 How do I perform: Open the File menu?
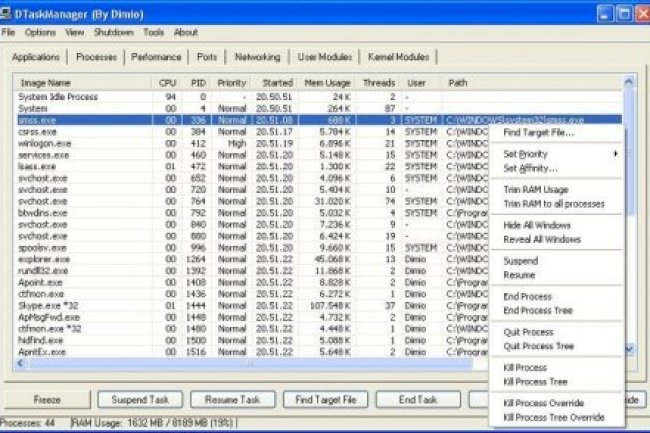pos(8,32)
